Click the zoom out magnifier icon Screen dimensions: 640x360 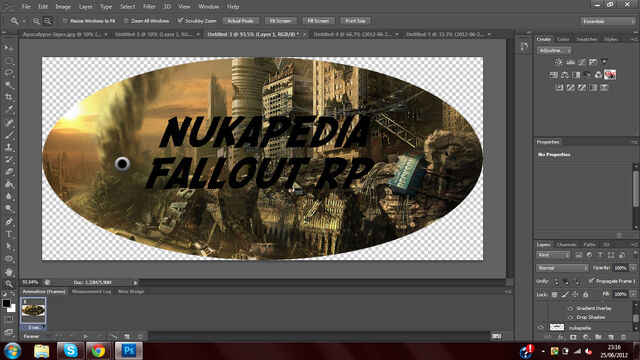pyautogui.click(x=48, y=21)
